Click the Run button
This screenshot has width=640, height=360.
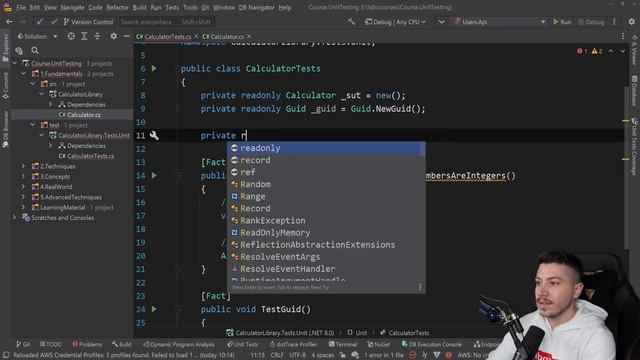pyautogui.click(x=562, y=22)
